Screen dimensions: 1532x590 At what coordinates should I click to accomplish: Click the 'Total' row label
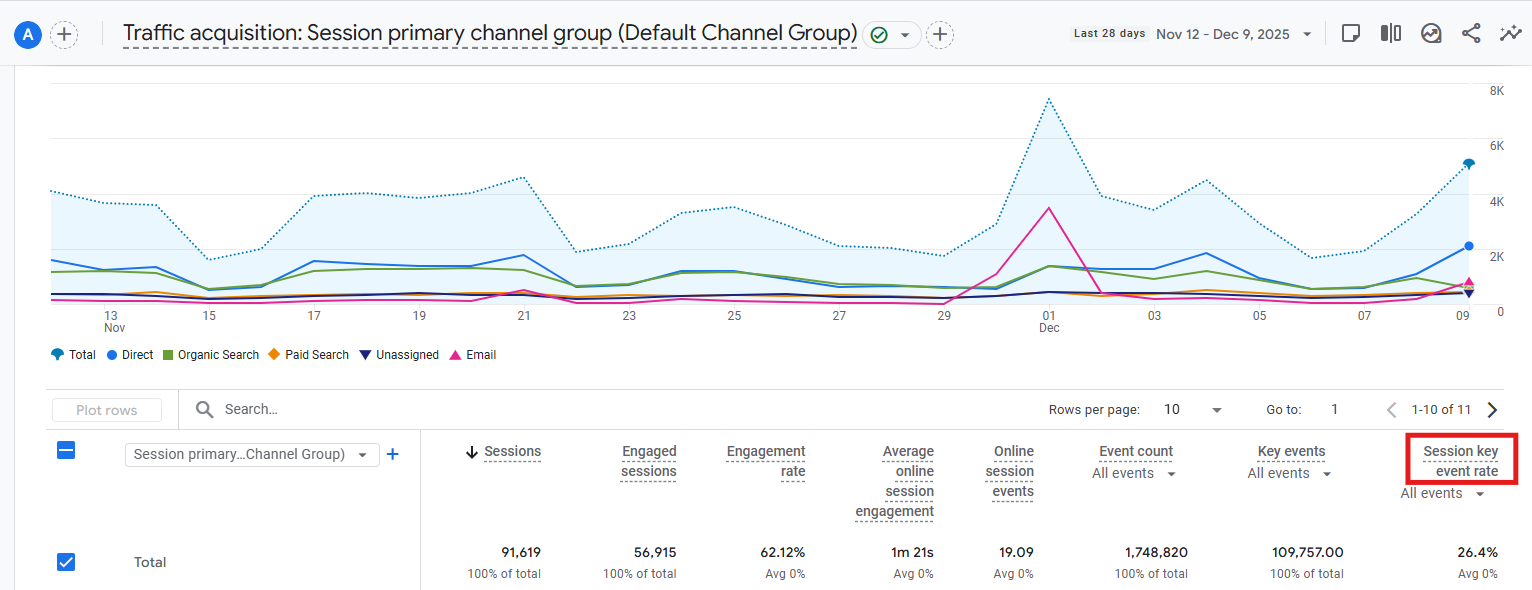tap(150, 562)
